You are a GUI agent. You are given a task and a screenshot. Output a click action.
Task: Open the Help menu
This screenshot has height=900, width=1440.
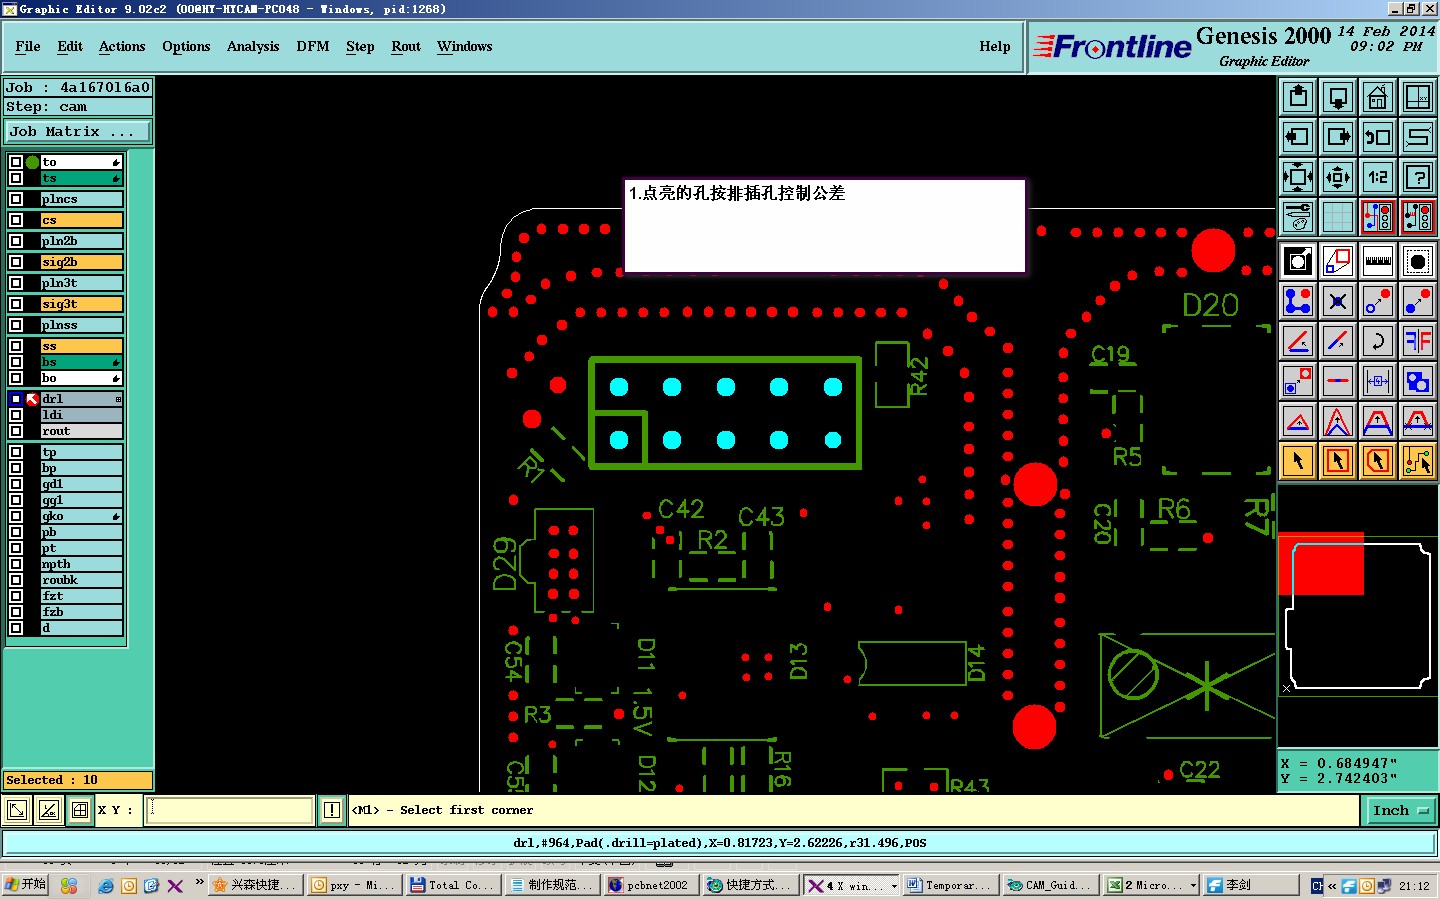click(995, 46)
